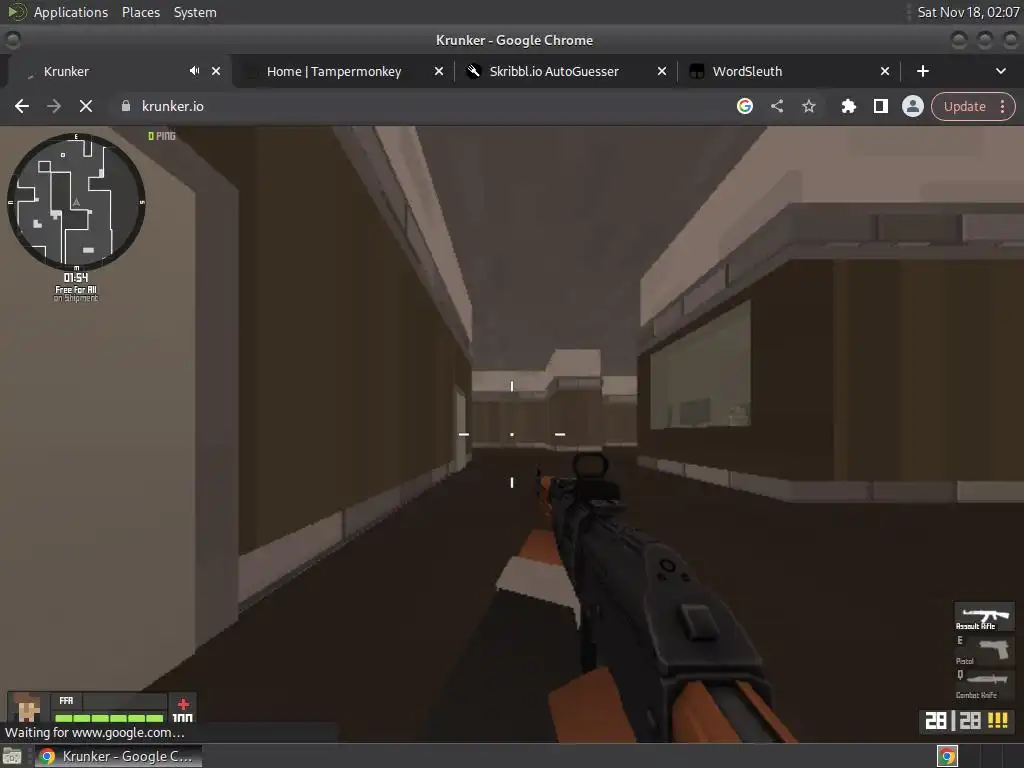Image resolution: width=1024 pixels, height=768 pixels.
Task: Close the Krunker tab
Action: click(x=216, y=71)
